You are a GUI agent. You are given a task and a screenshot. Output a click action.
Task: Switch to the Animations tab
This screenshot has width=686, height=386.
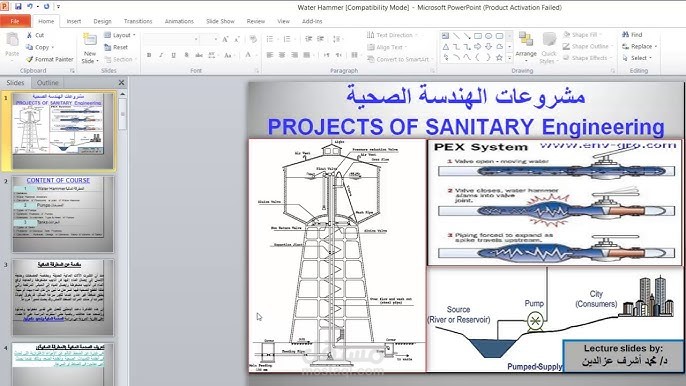pos(179,21)
